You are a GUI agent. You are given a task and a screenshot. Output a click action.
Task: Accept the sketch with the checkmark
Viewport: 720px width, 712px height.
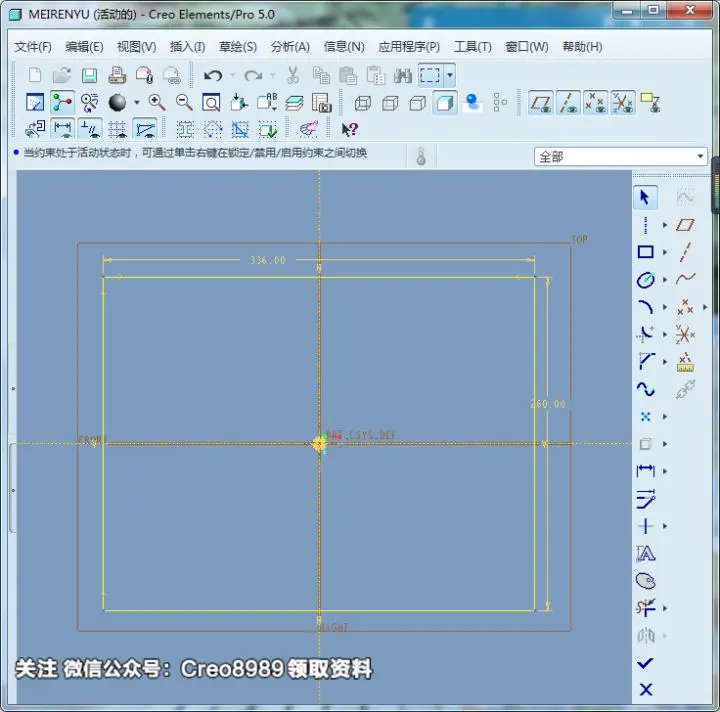pyautogui.click(x=645, y=663)
